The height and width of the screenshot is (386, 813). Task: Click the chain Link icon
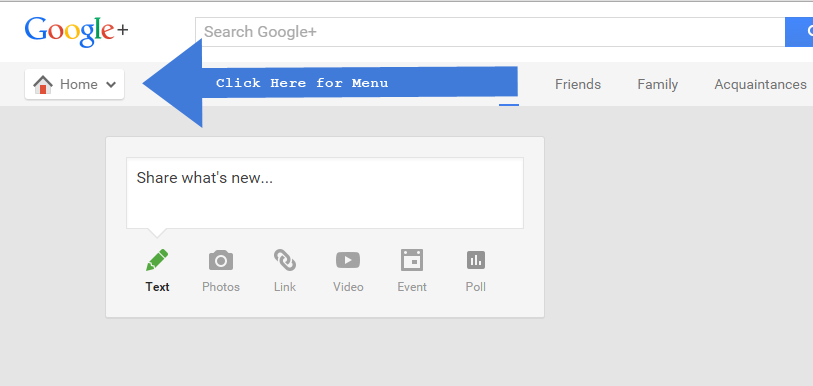tap(285, 260)
